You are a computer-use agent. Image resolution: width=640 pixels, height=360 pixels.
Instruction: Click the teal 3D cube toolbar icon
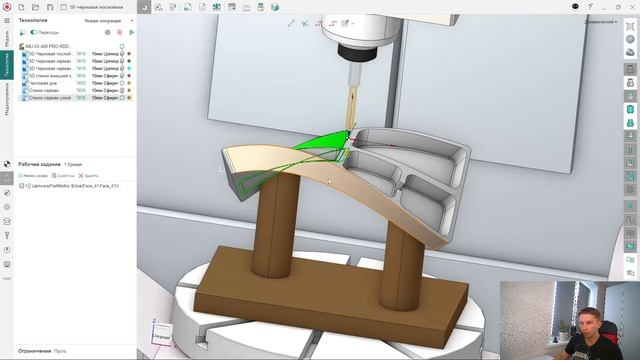[x=275, y=7]
